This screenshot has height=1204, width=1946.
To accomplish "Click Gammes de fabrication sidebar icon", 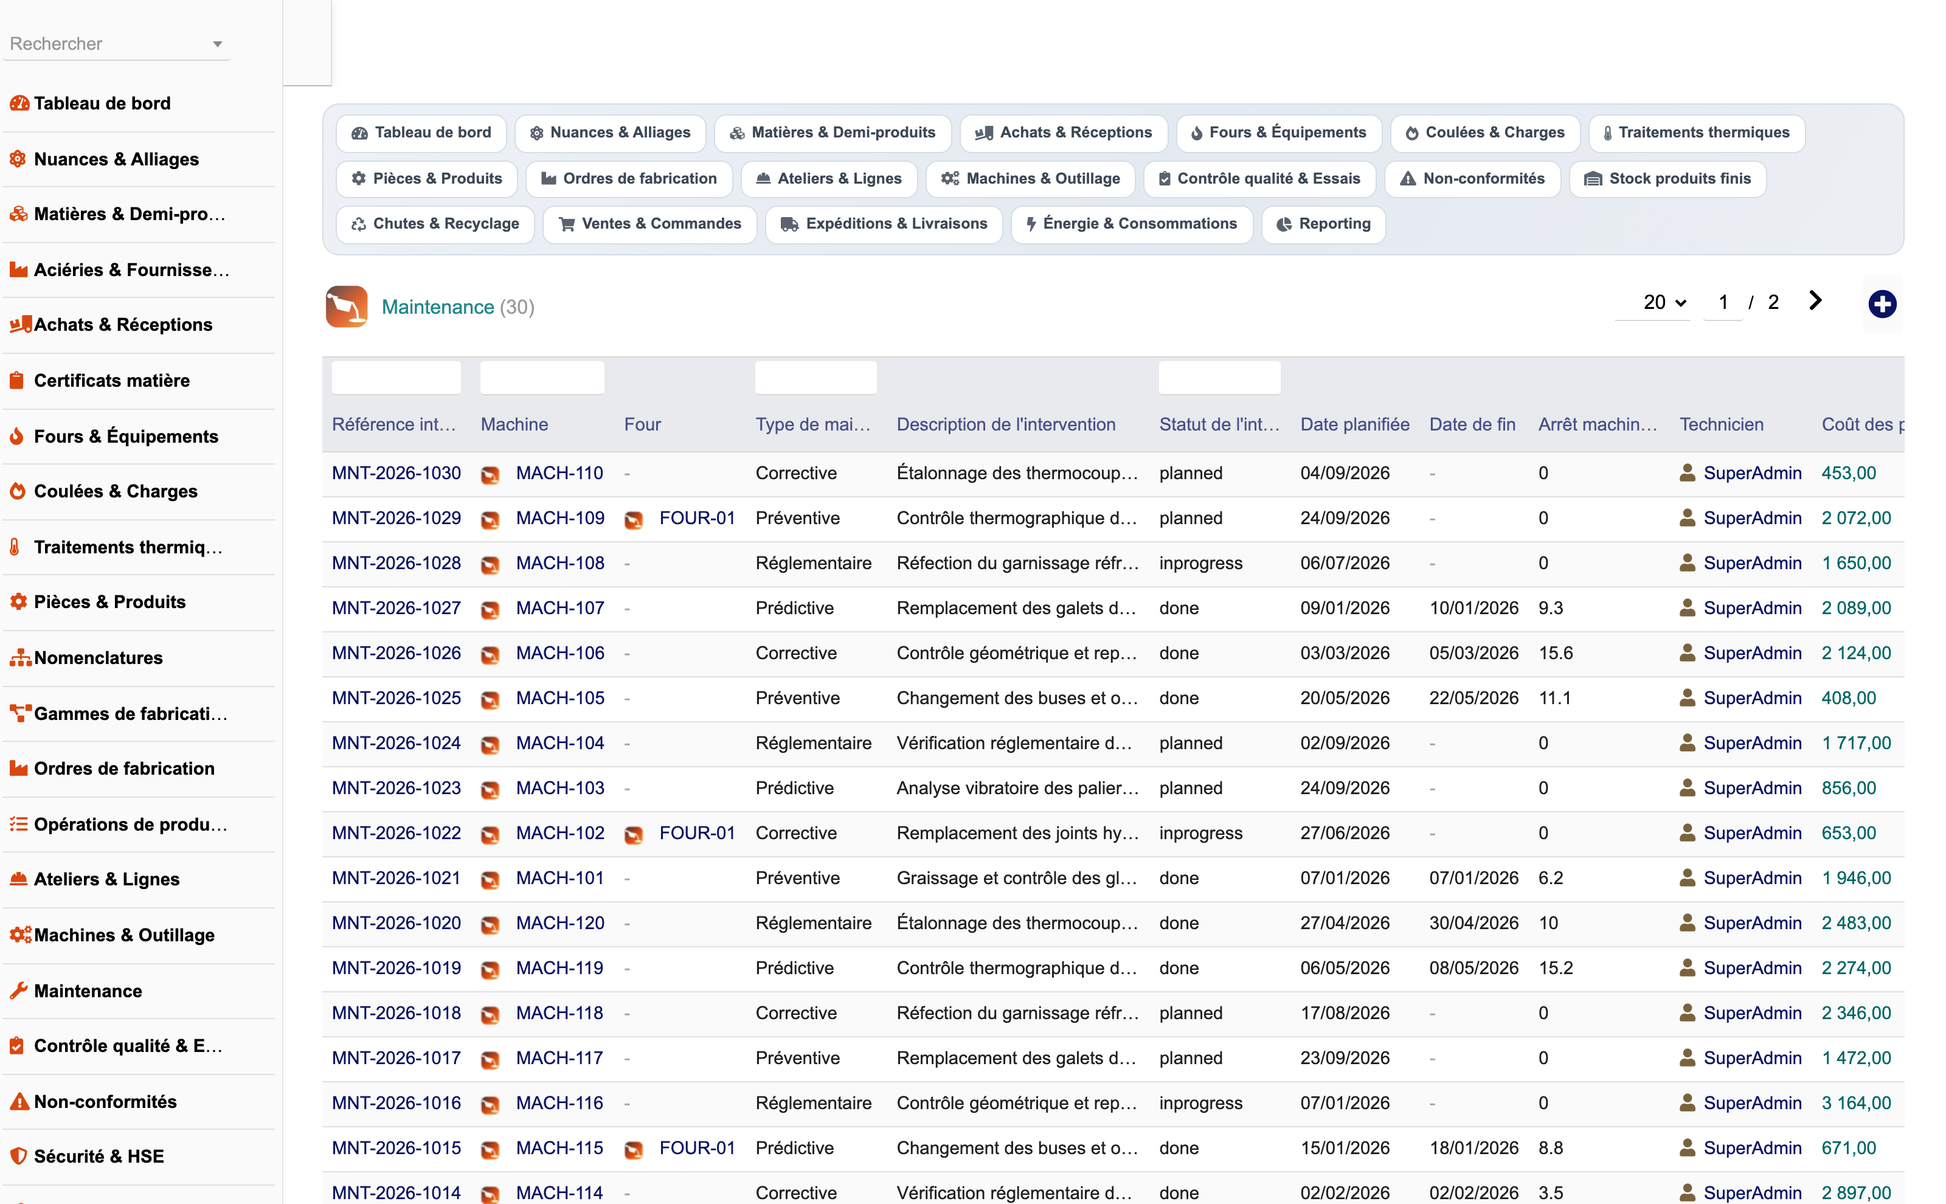I will [20, 714].
